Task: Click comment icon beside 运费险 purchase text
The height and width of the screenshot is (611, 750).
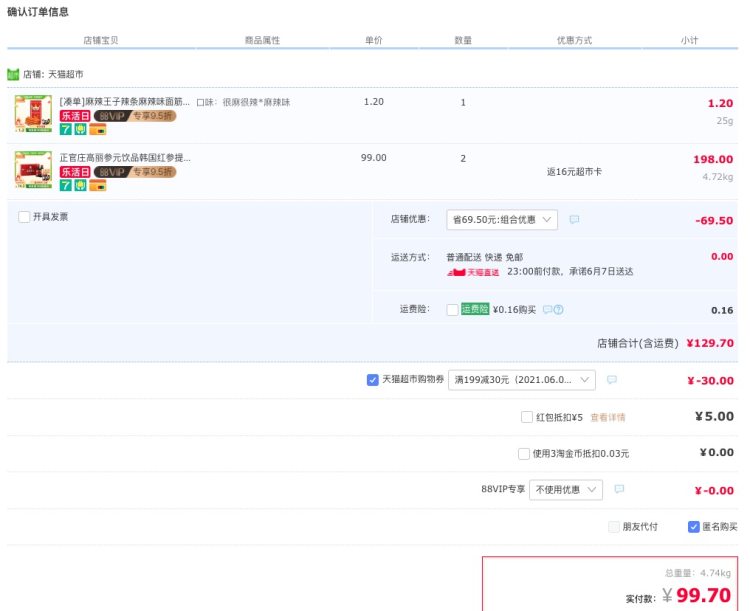Action: pos(548,310)
